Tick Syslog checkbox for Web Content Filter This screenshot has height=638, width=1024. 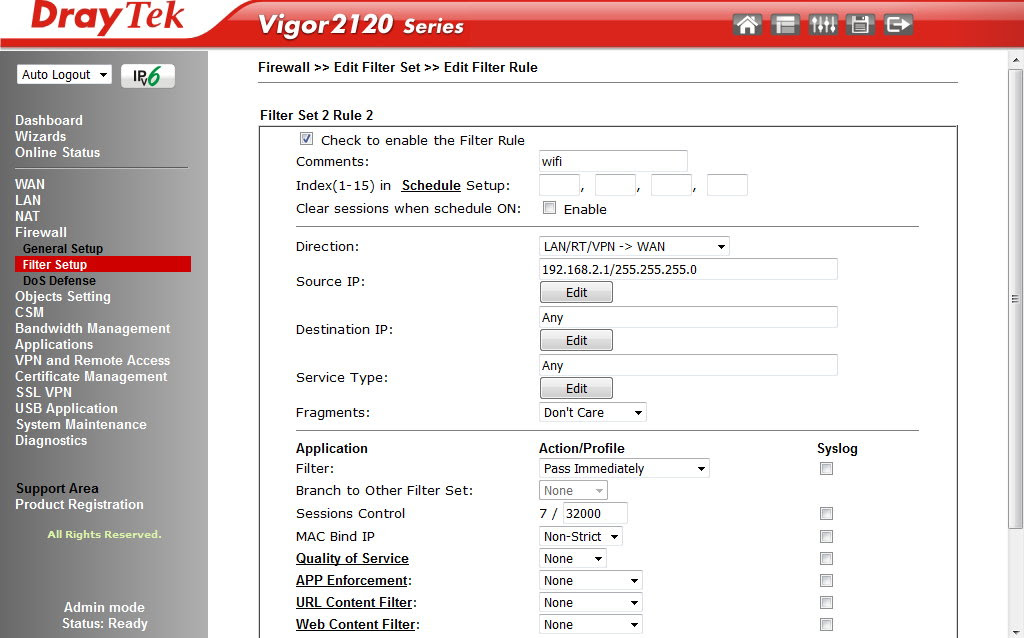826,624
